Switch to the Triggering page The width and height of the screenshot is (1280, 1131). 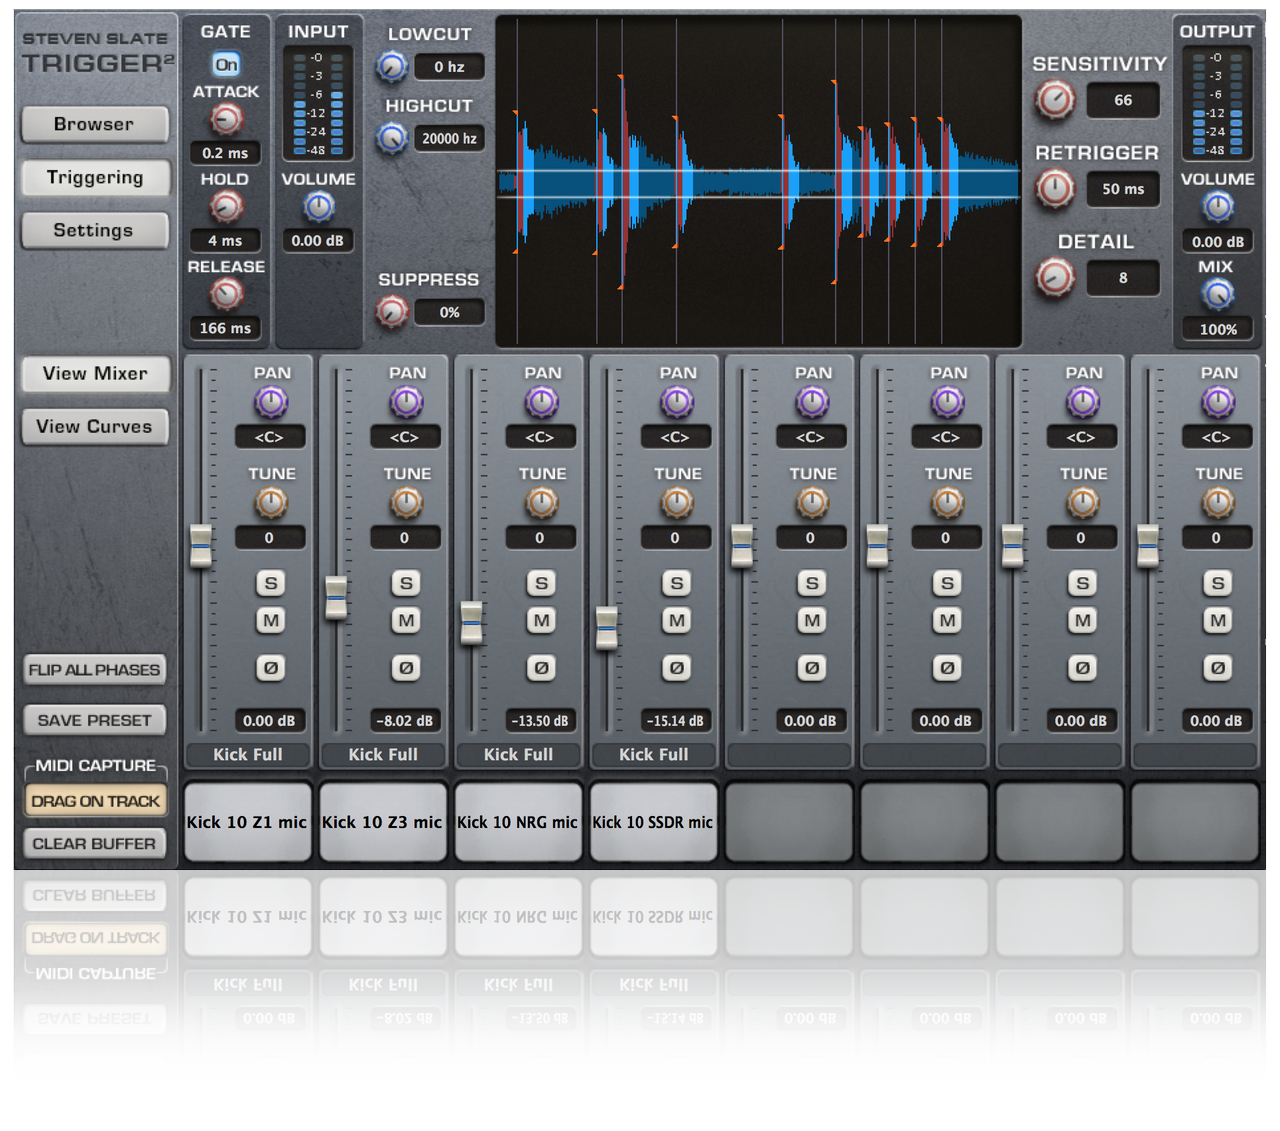tap(95, 177)
